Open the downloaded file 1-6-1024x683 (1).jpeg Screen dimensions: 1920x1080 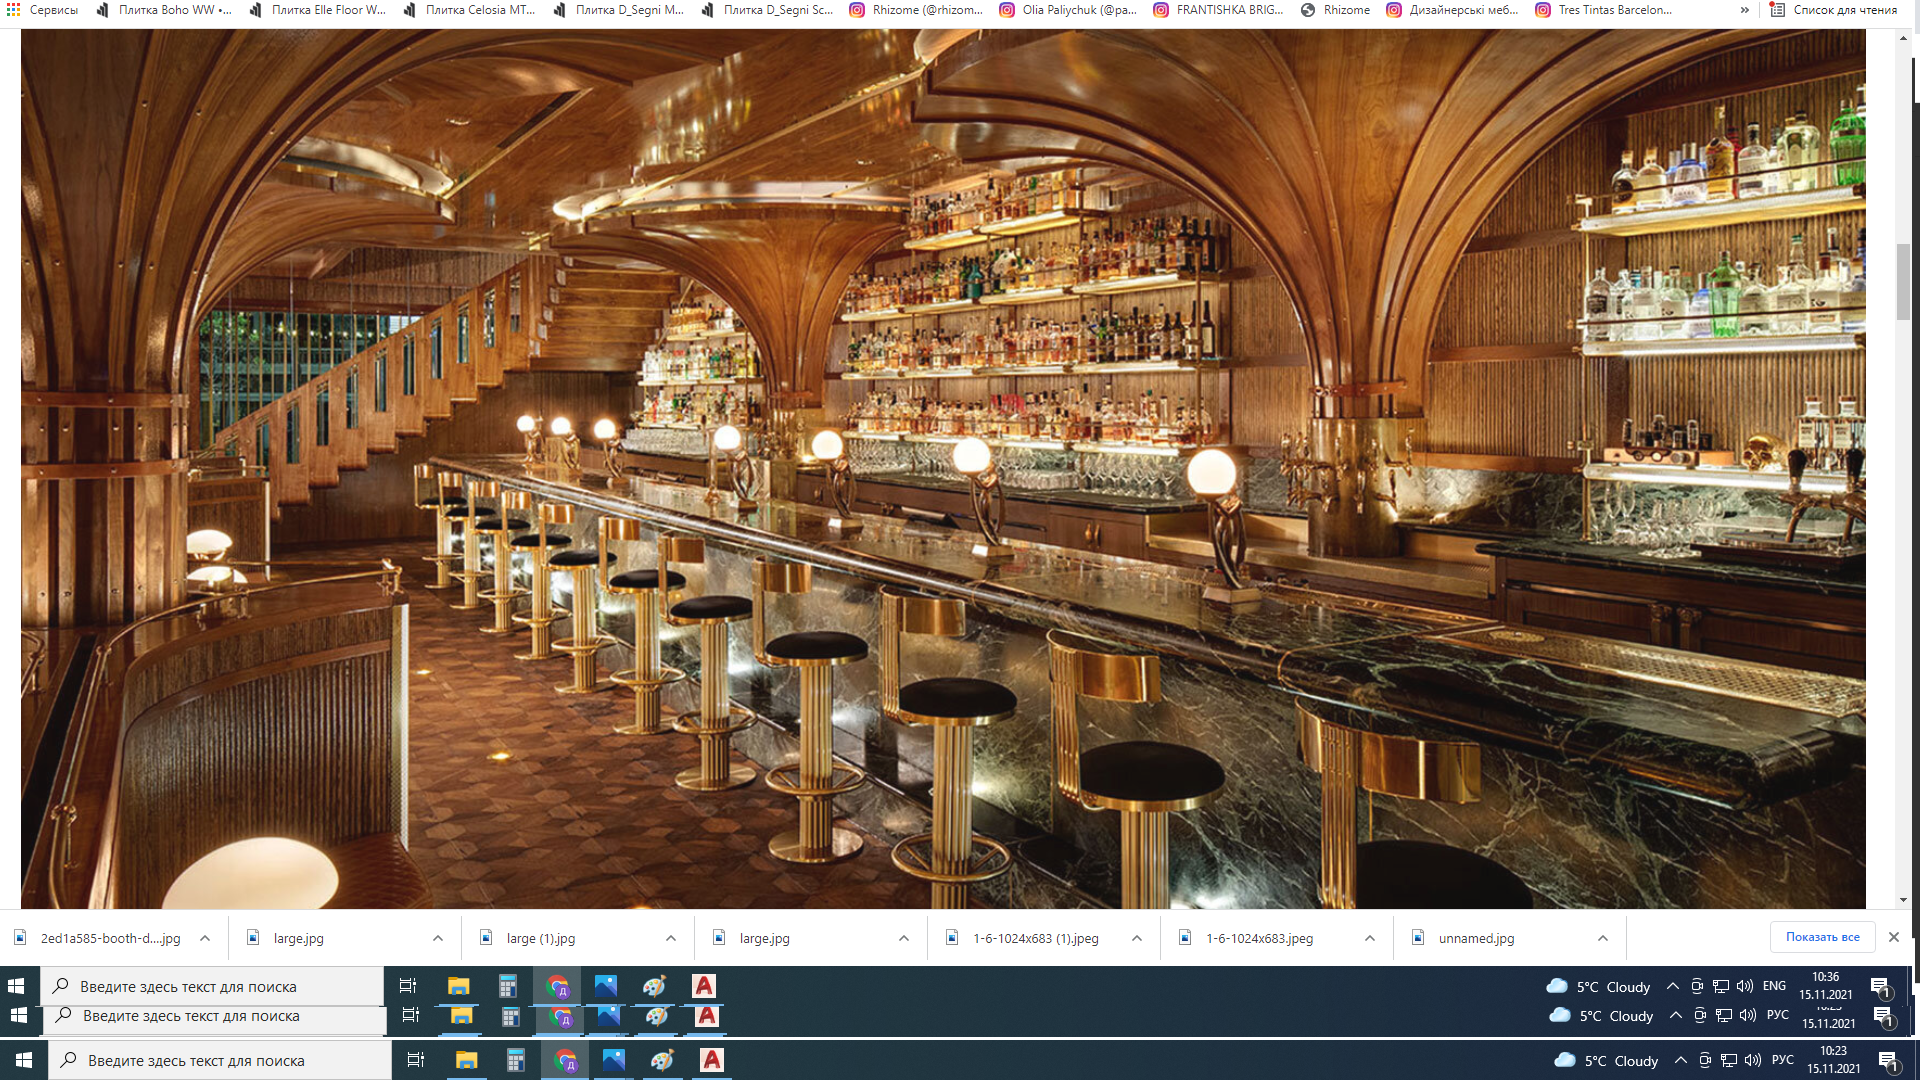click(x=1035, y=938)
